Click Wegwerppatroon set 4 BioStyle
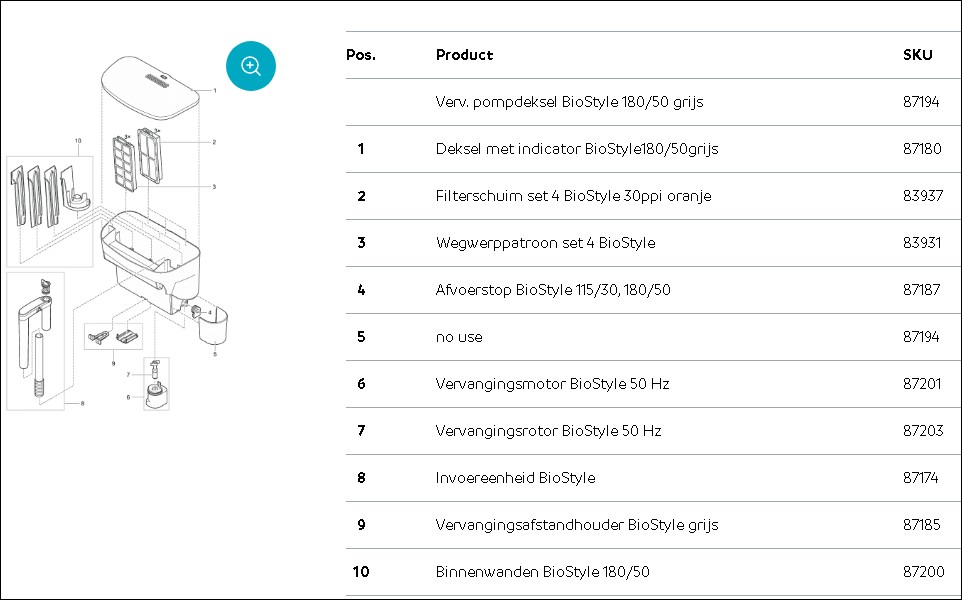Viewport: 962px width, 600px height. (545, 243)
